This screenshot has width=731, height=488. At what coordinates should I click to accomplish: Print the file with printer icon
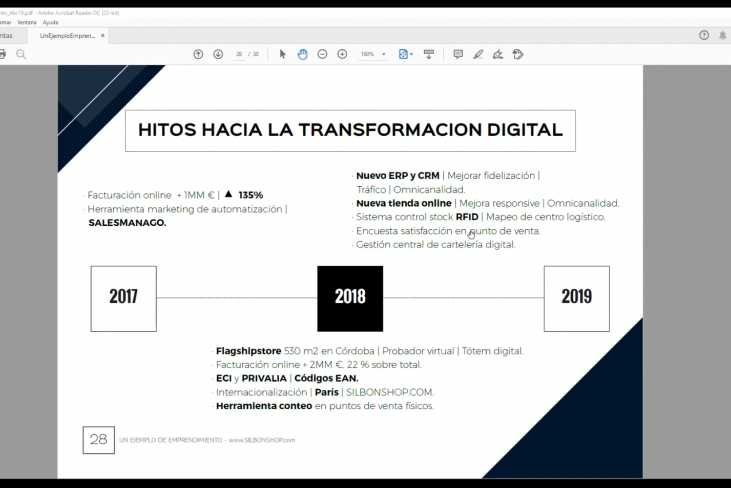coord(2,54)
